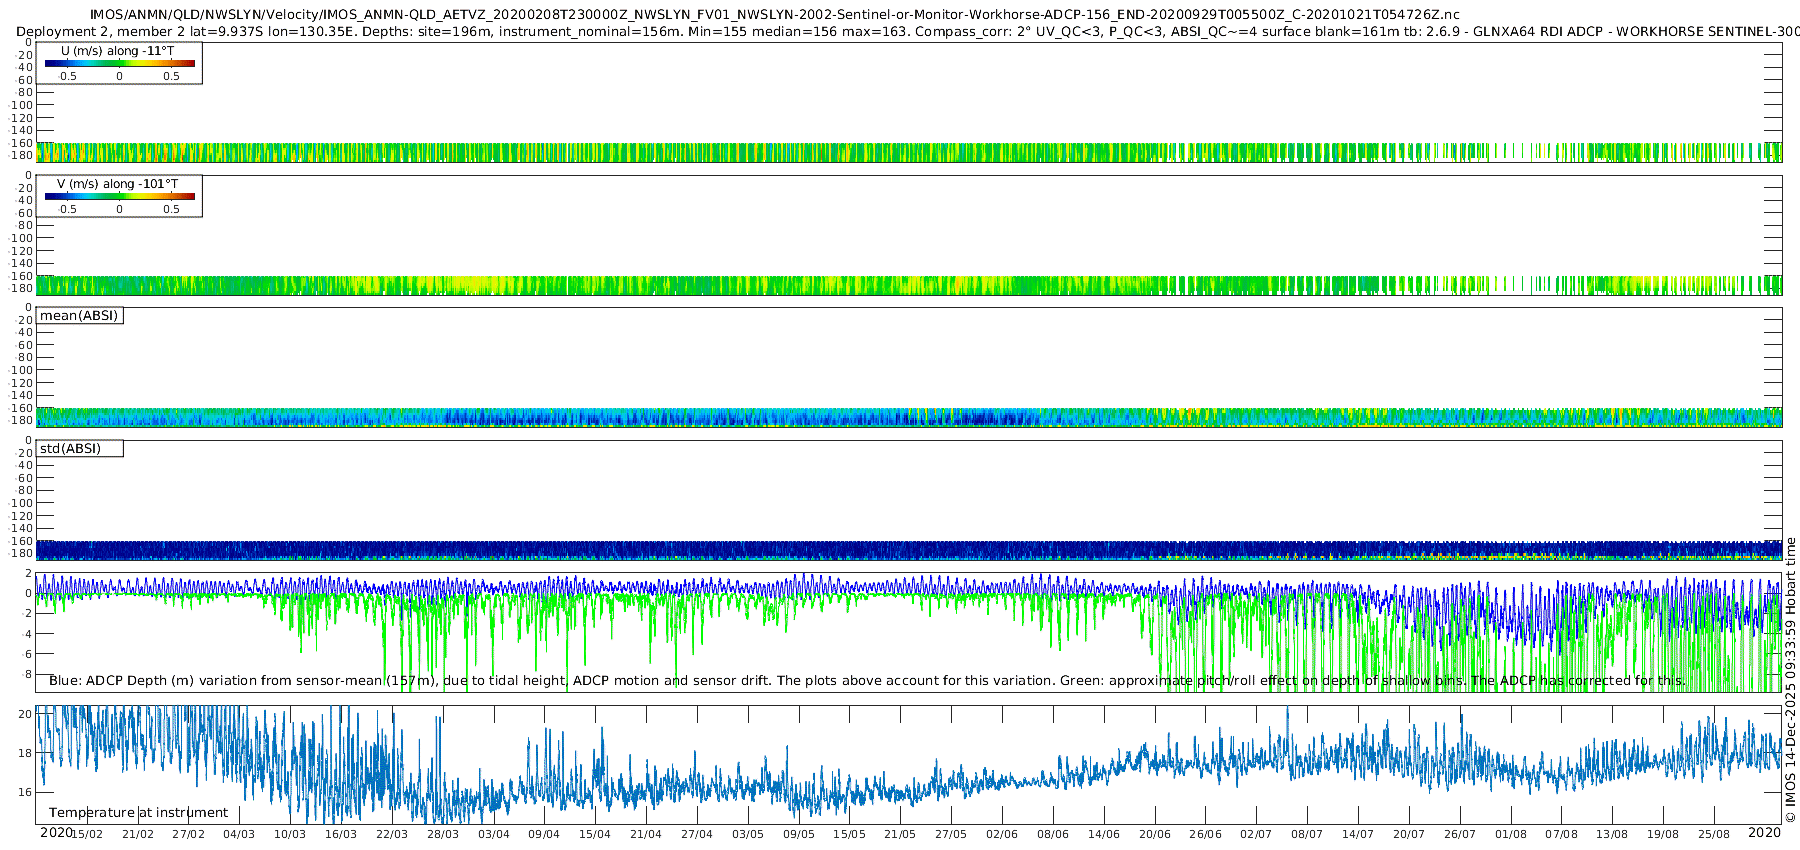1800x850 pixels.
Task: Select the 'V (m/s) along -101°T' legend title
Action: (x=117, y=184)
